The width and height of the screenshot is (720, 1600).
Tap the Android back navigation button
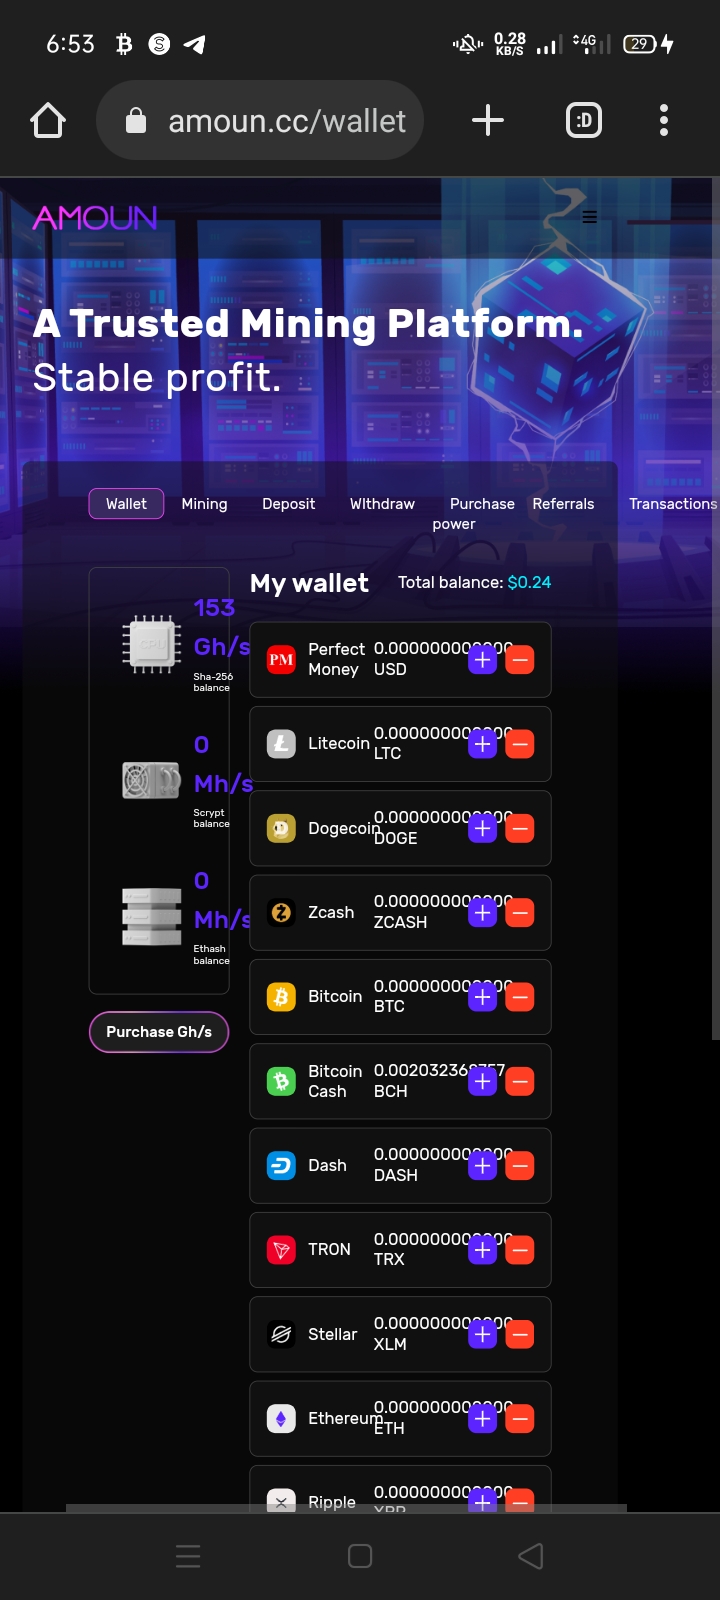click(531, 1556)
